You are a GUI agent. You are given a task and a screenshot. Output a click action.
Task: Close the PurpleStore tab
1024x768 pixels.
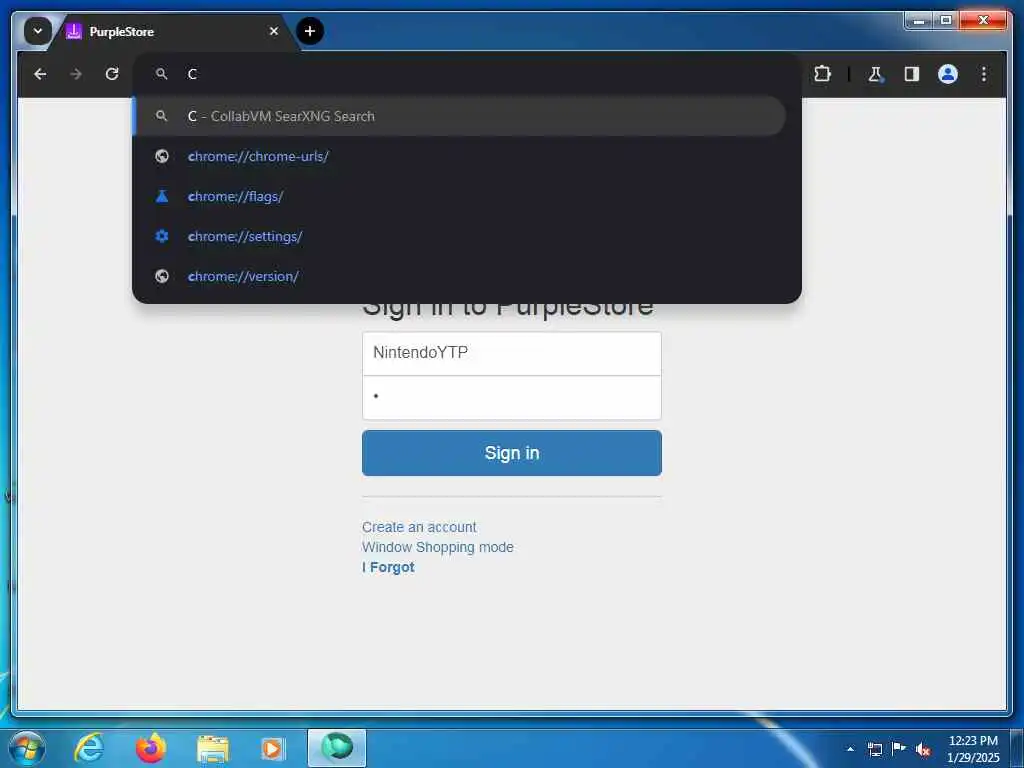click(x=274, y=31)
